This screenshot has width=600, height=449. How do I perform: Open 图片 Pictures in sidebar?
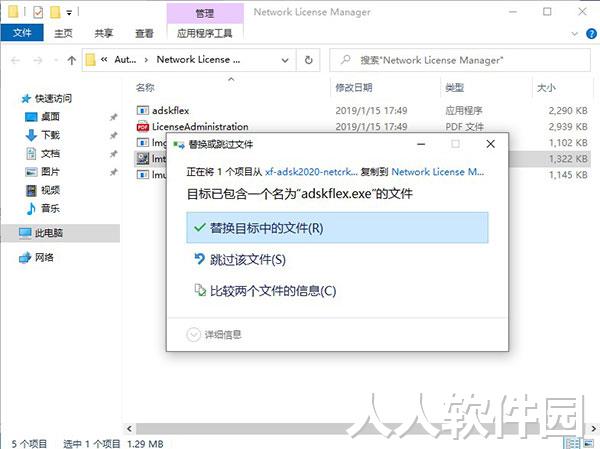50,171
